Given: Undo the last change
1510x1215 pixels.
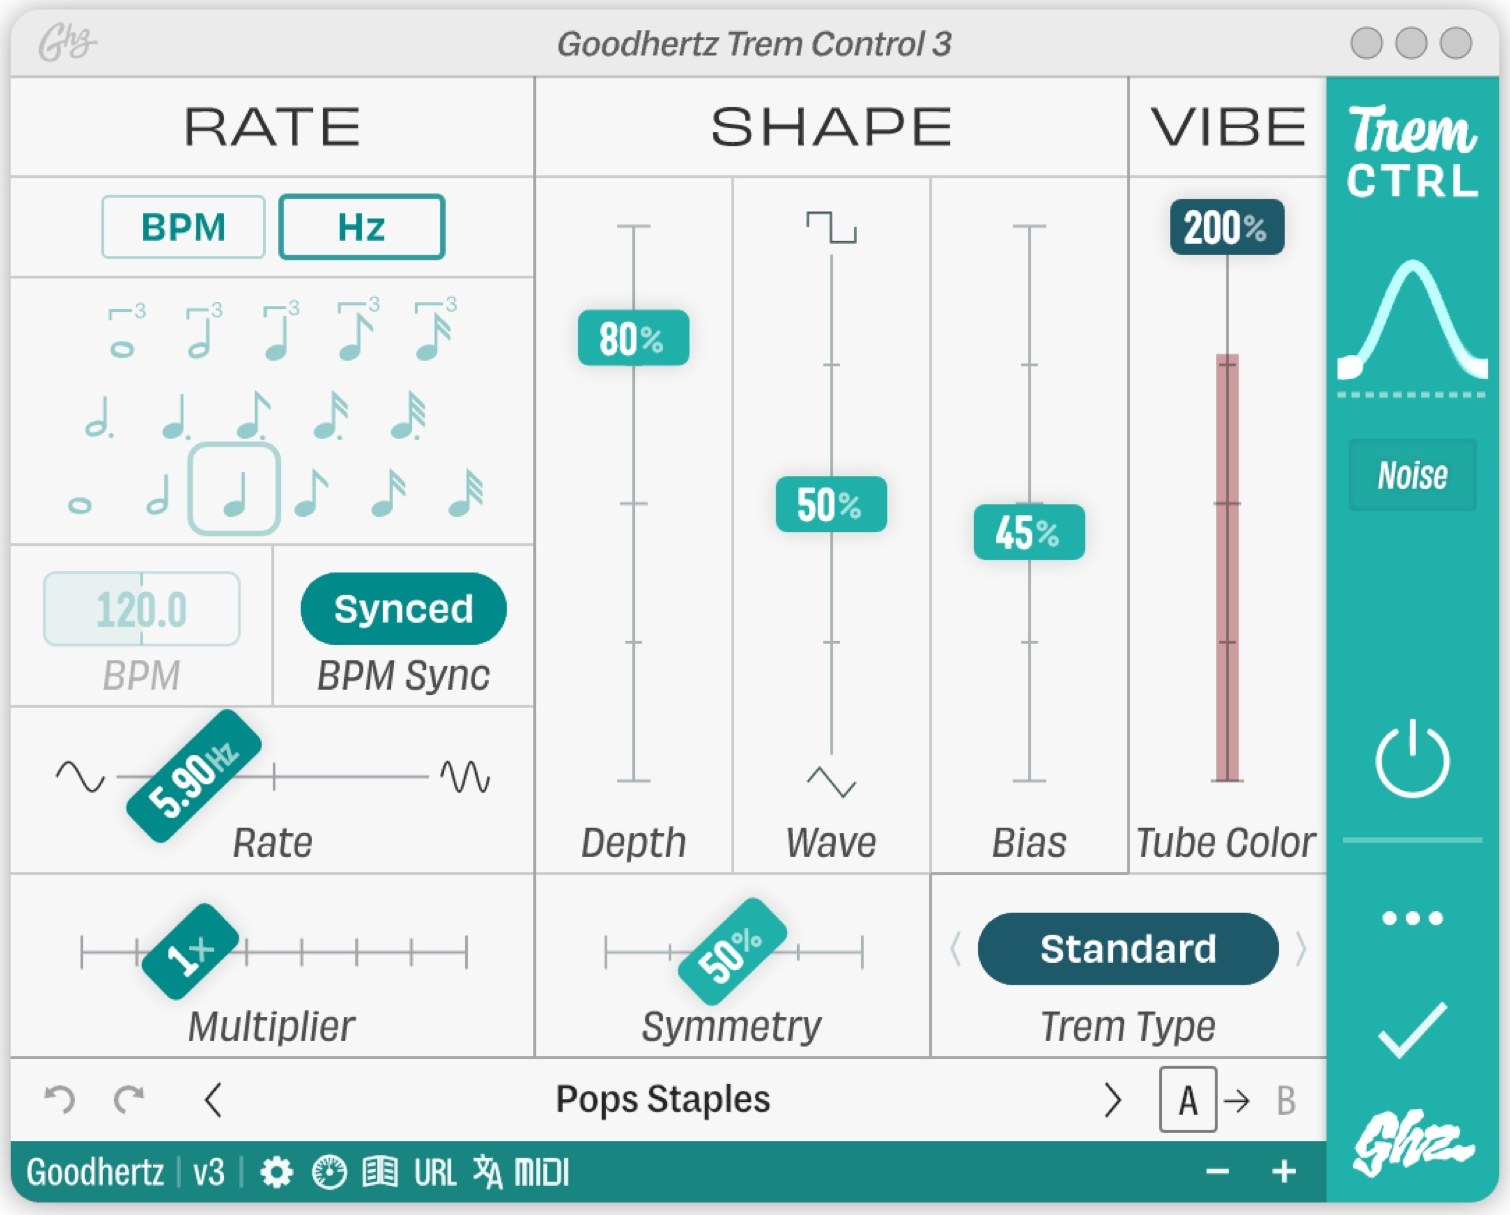Looking at the screenshot, I should coord(60,1100).
